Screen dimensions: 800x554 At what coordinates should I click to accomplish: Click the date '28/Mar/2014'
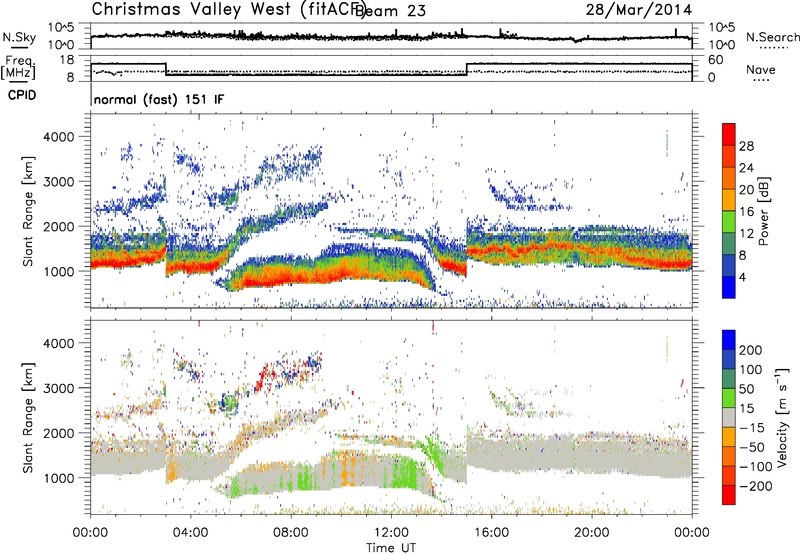(x=639, y=10)
